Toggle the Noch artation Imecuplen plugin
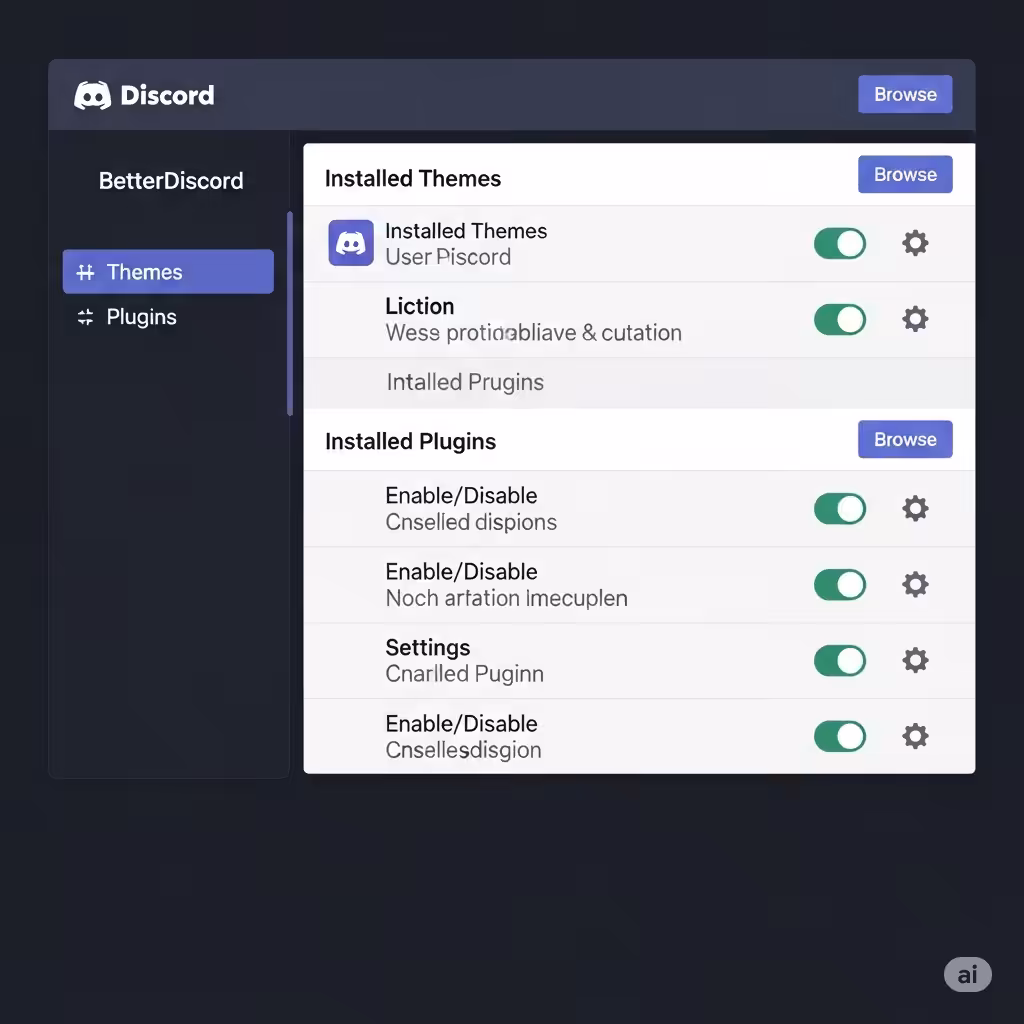Screen dimensions: 1024x1024 click(x=840, y=584)
